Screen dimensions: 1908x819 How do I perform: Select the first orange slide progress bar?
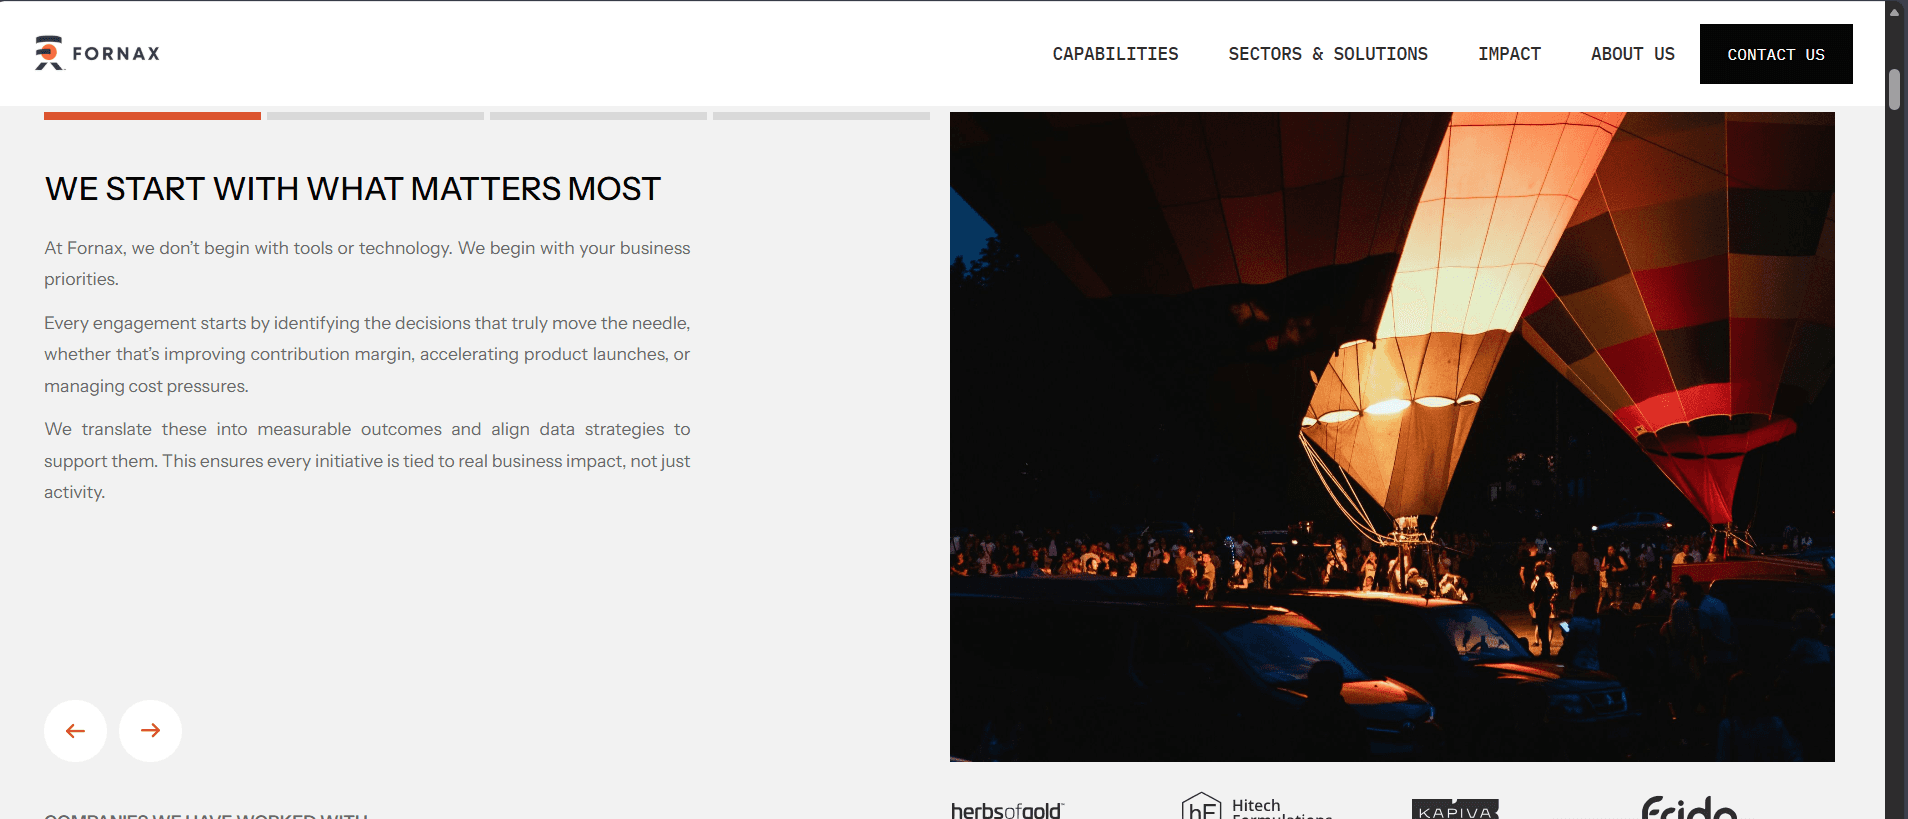pos(152,116)
